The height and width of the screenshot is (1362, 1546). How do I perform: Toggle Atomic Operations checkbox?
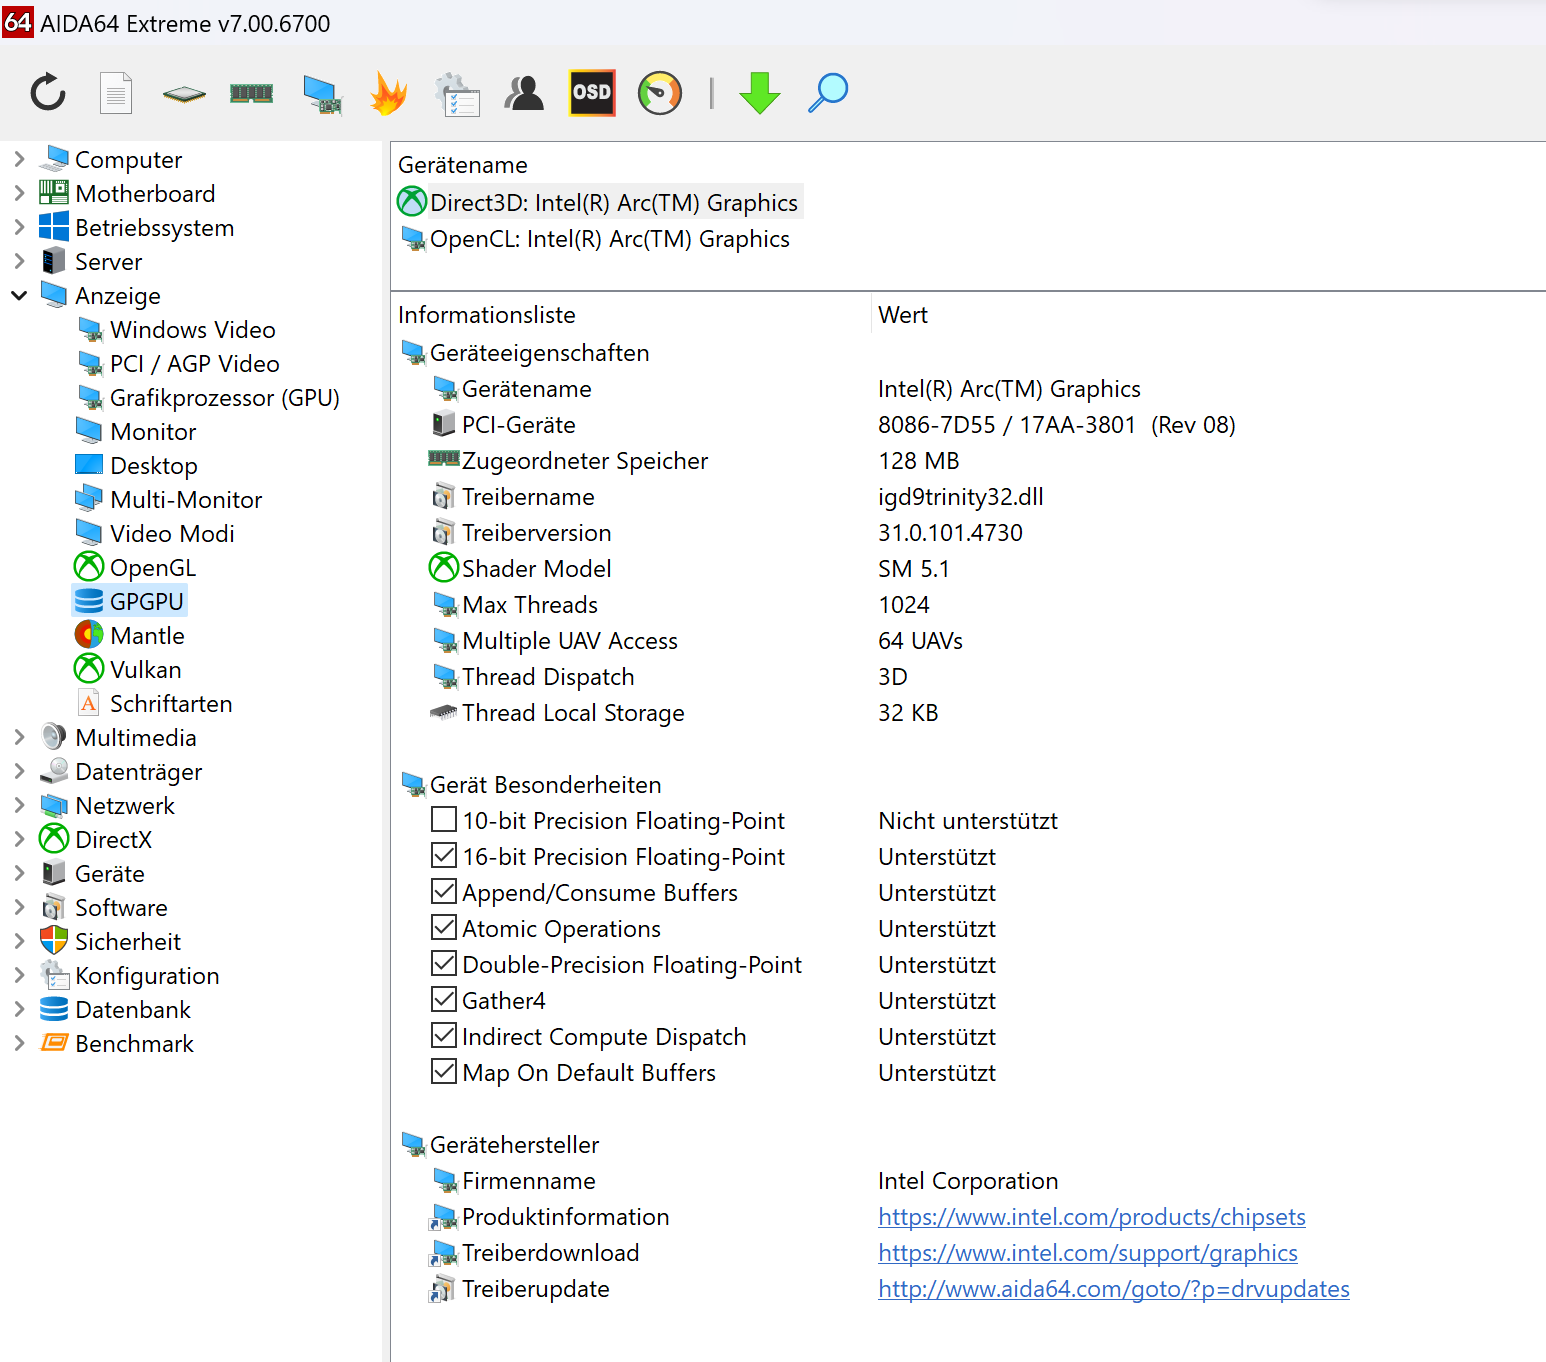point(444,927)
